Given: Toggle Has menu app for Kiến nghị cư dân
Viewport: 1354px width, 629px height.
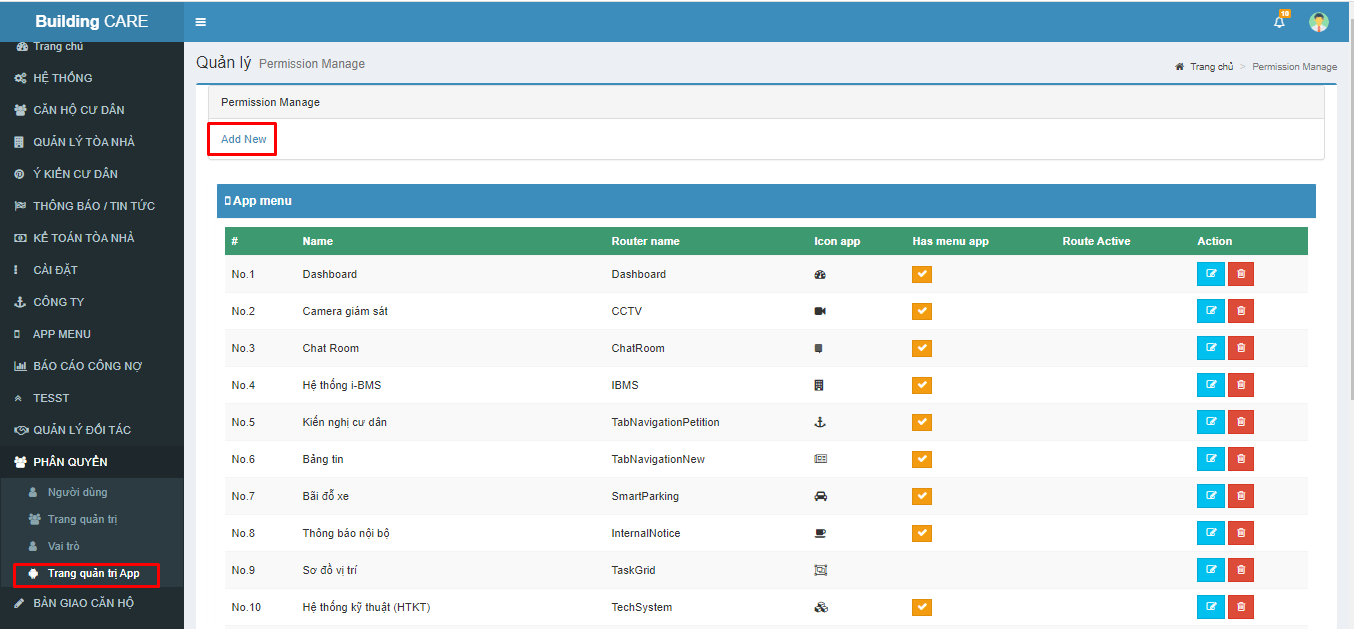Looking at the screenshot, I should (x=922, y=422).
